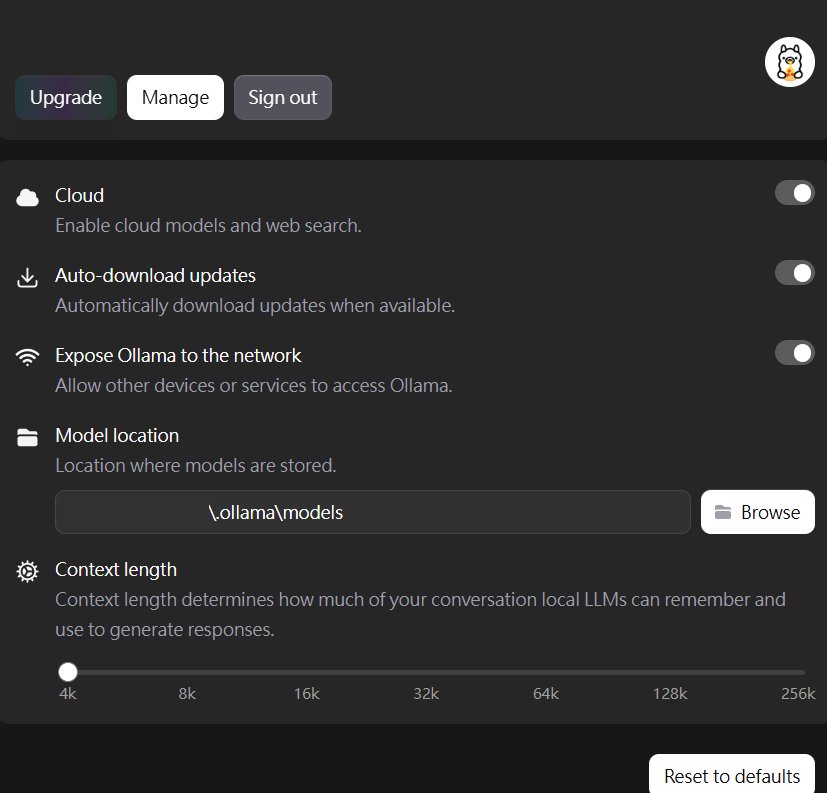Click the Ollama llama avatar icon
The image size is (827, 793).
coord(789,63)
